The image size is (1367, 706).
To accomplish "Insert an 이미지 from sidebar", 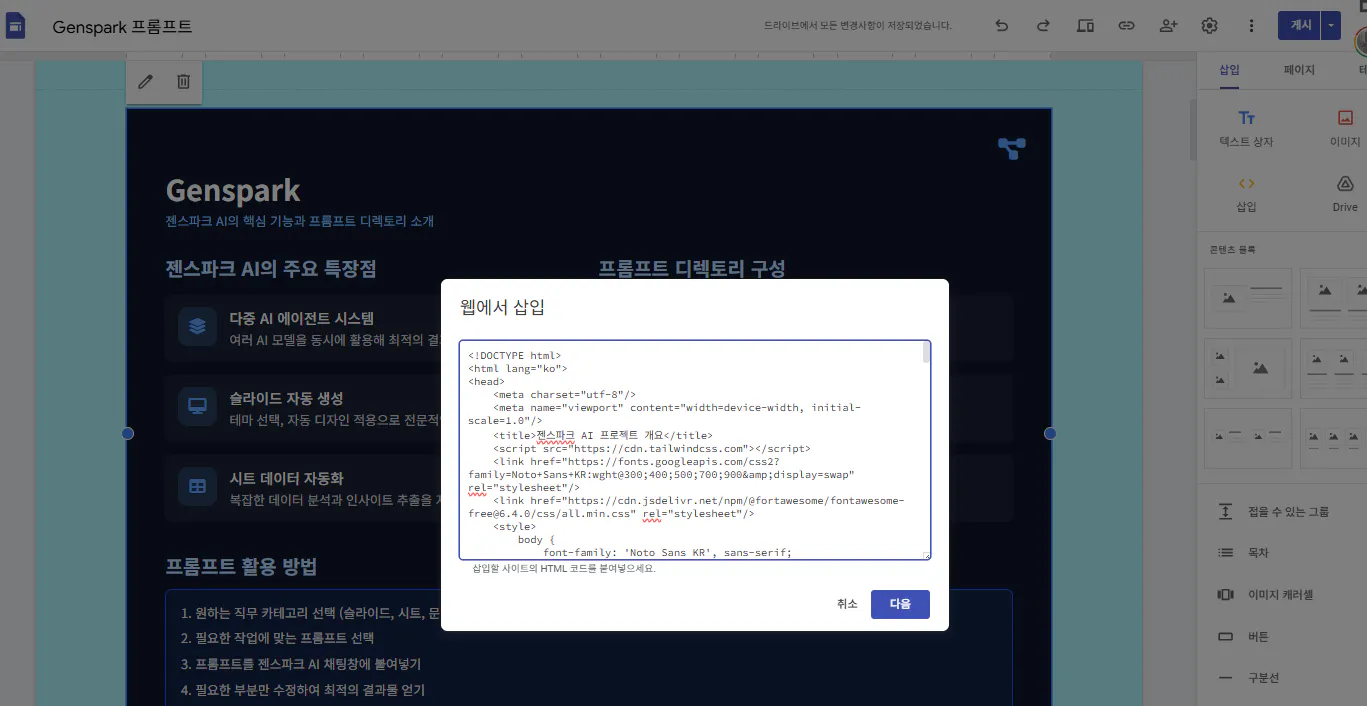I will (1345, 129).
